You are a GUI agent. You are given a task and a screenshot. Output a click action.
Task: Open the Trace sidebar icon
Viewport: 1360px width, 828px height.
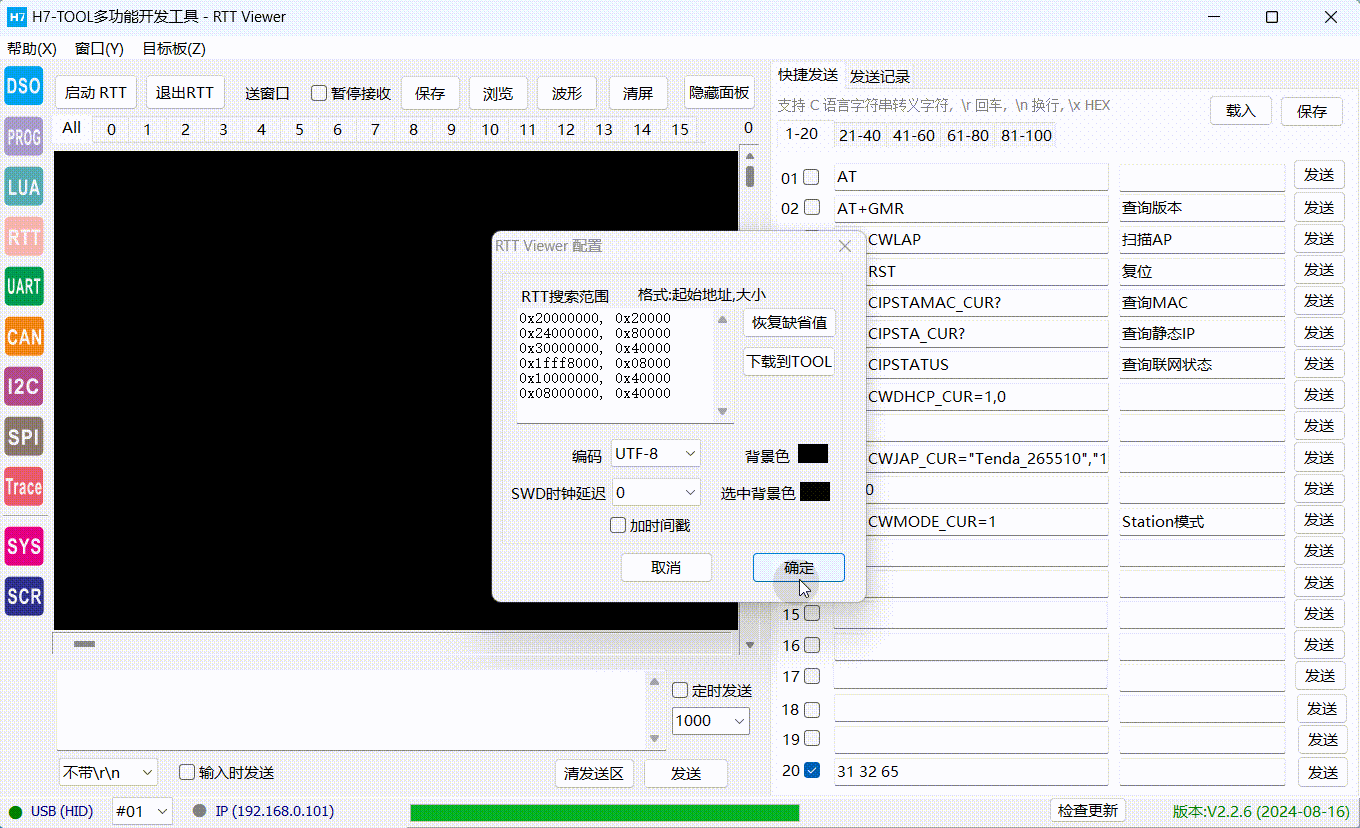(24, 487)
